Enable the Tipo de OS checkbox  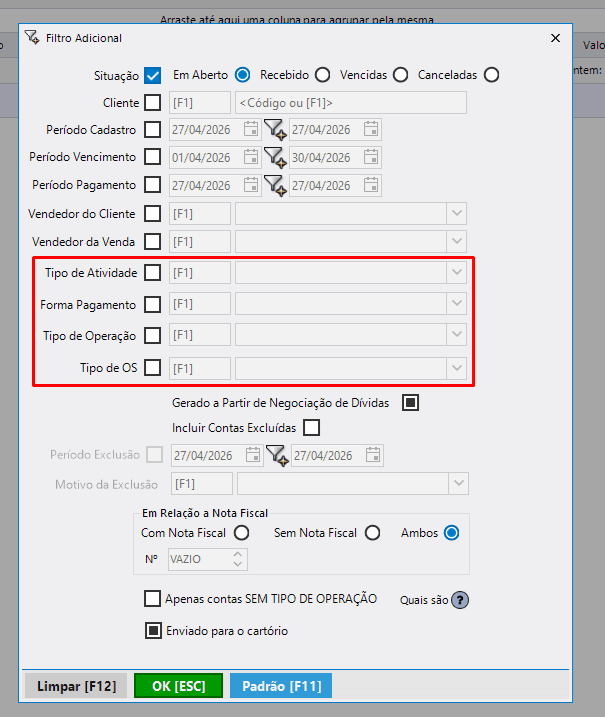(x=152, y=368)
